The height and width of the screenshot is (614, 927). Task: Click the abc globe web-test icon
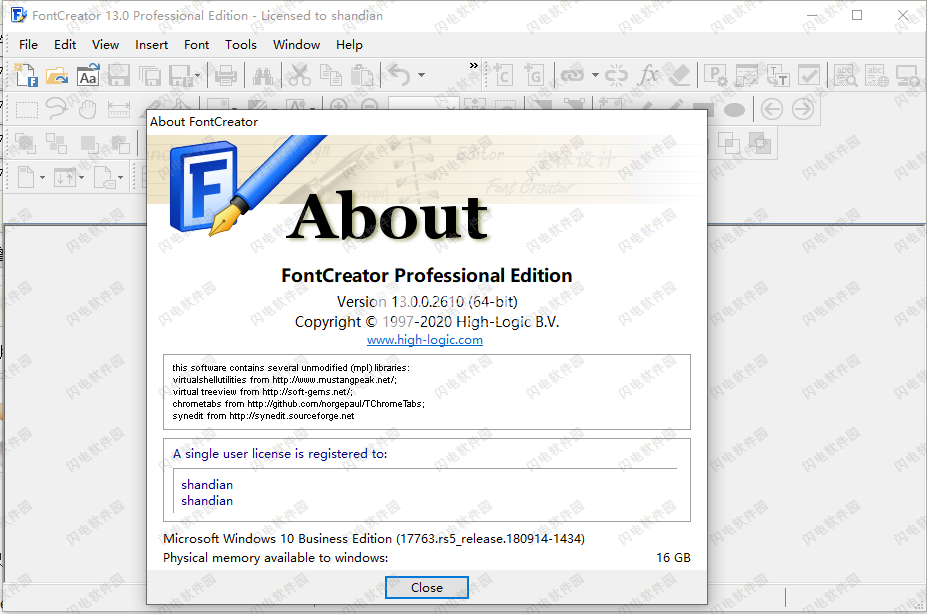[877, 75]
